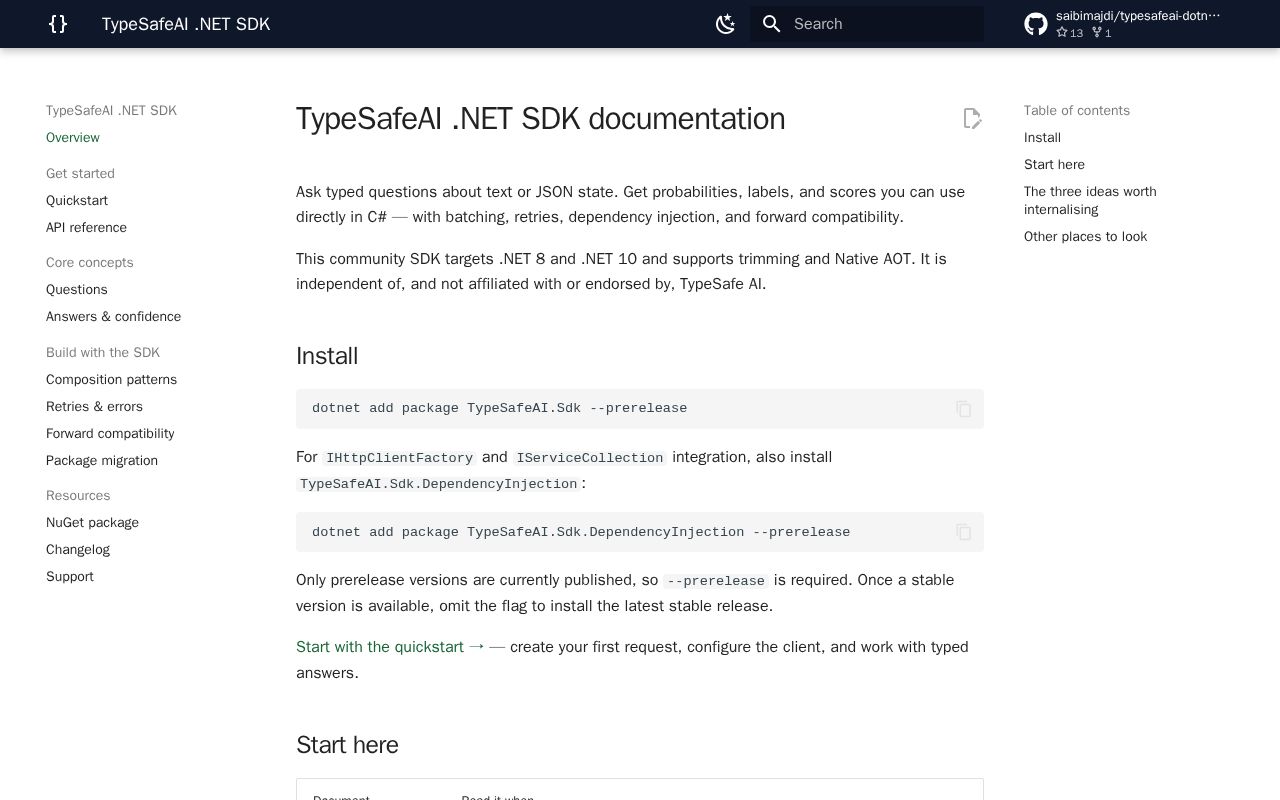Open the Overview sidebar page
Viewport: 1280px width, 800px height.
click(73, 138)
